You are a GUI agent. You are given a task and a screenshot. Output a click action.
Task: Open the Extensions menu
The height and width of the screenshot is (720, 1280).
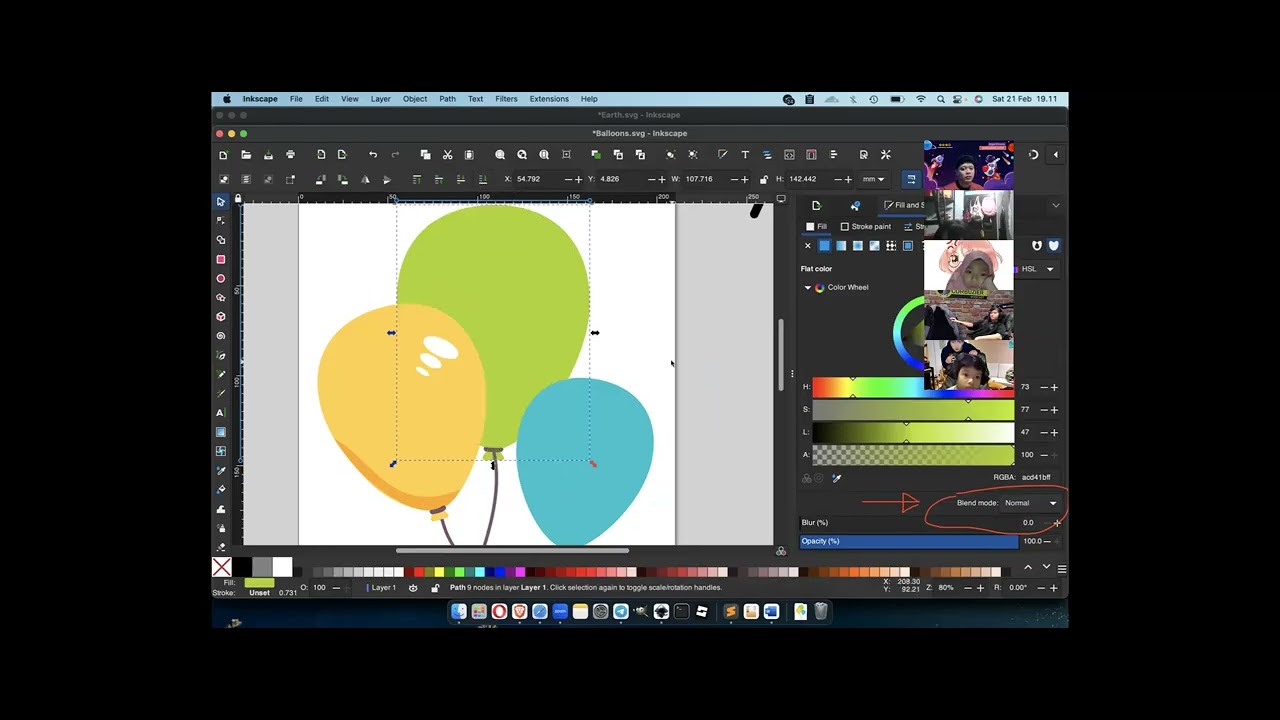click(549, 99)
